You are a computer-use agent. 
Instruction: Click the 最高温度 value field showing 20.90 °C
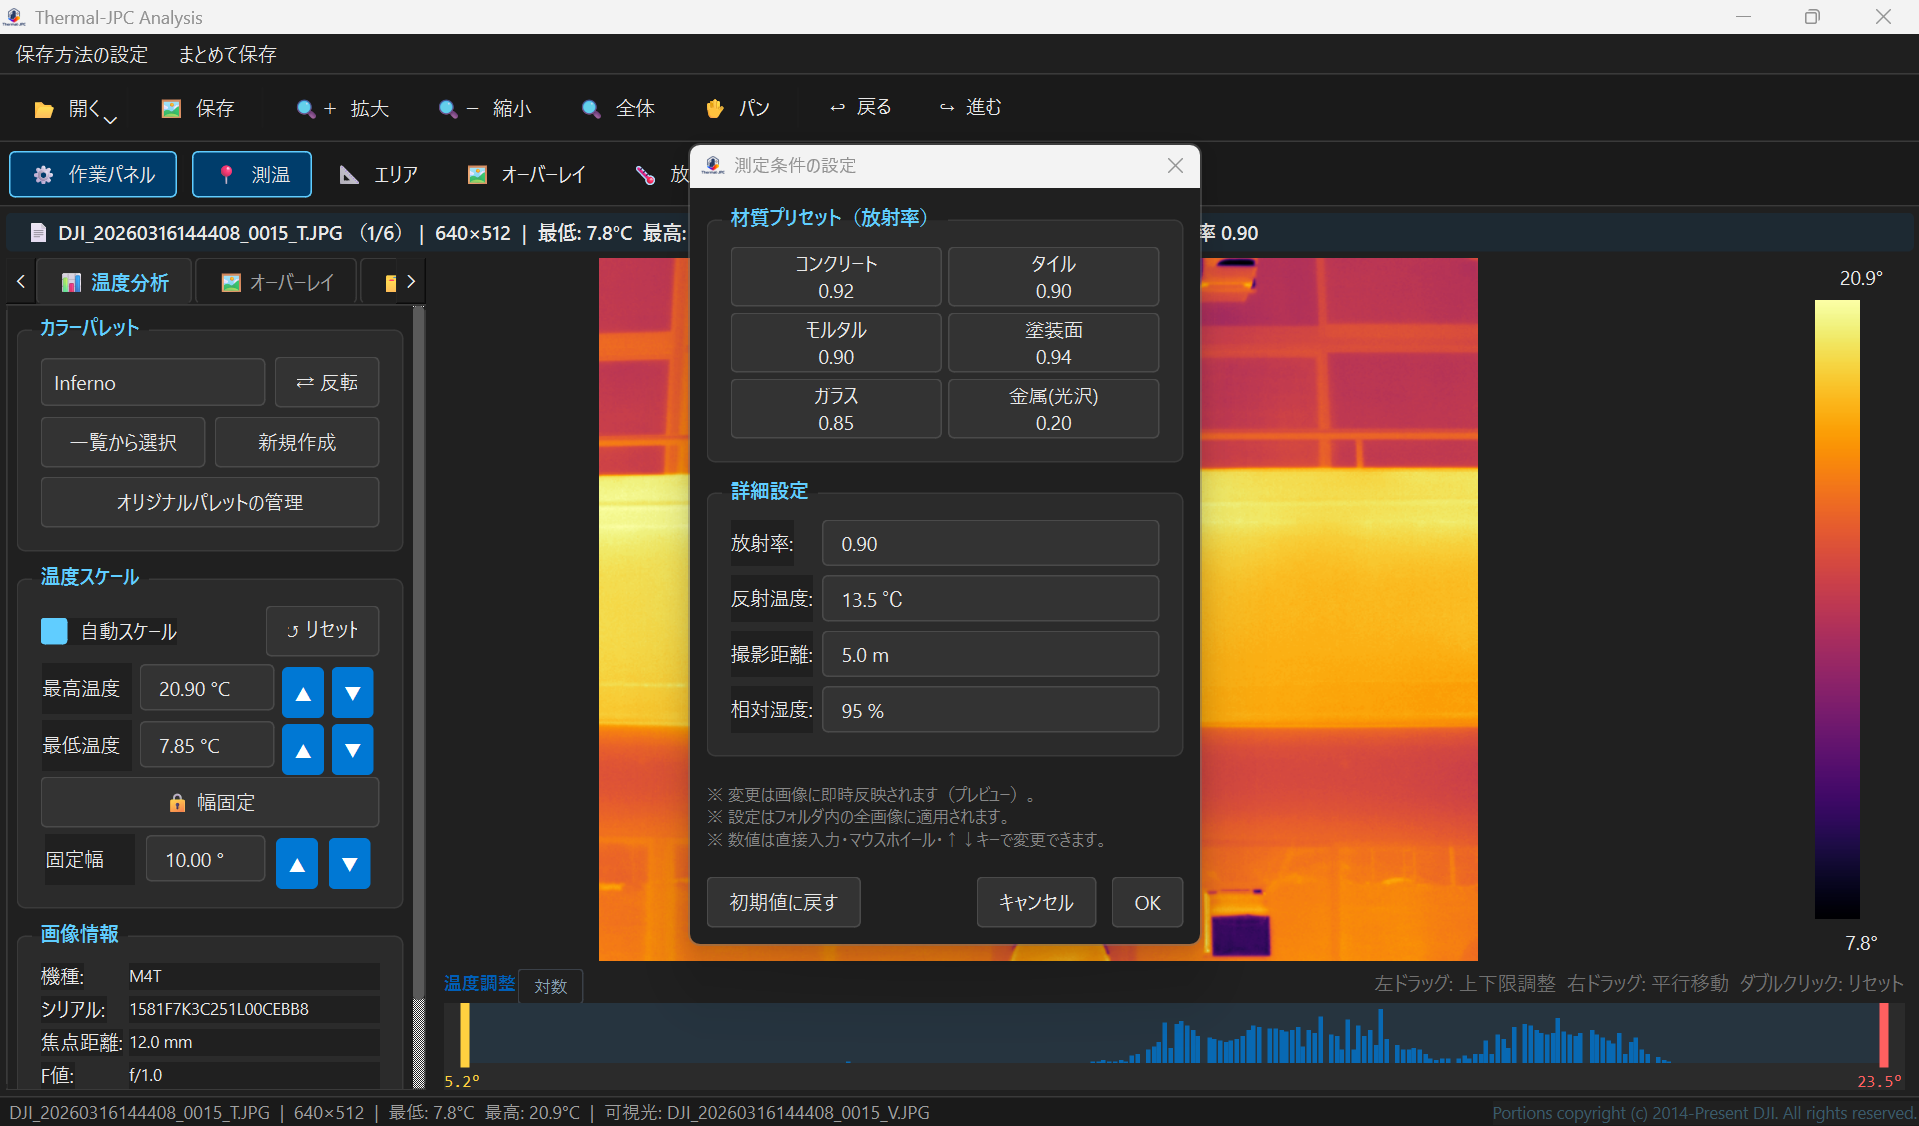click(207, 689)
